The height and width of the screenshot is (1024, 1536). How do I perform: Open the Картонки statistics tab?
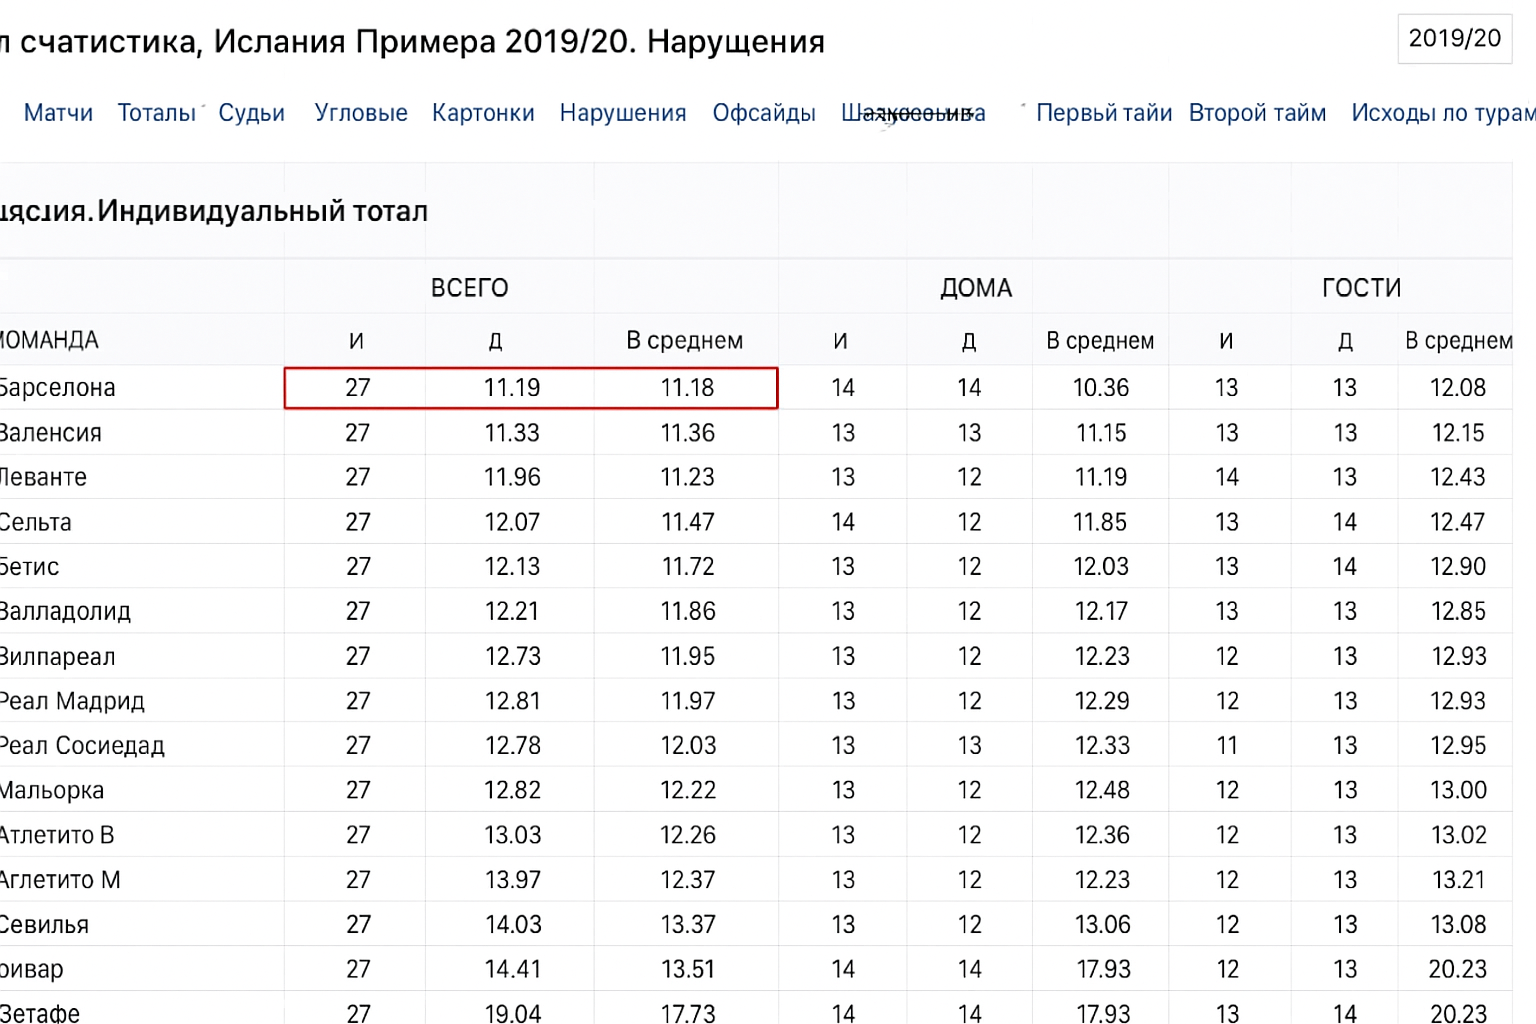(x=483, y=113)
